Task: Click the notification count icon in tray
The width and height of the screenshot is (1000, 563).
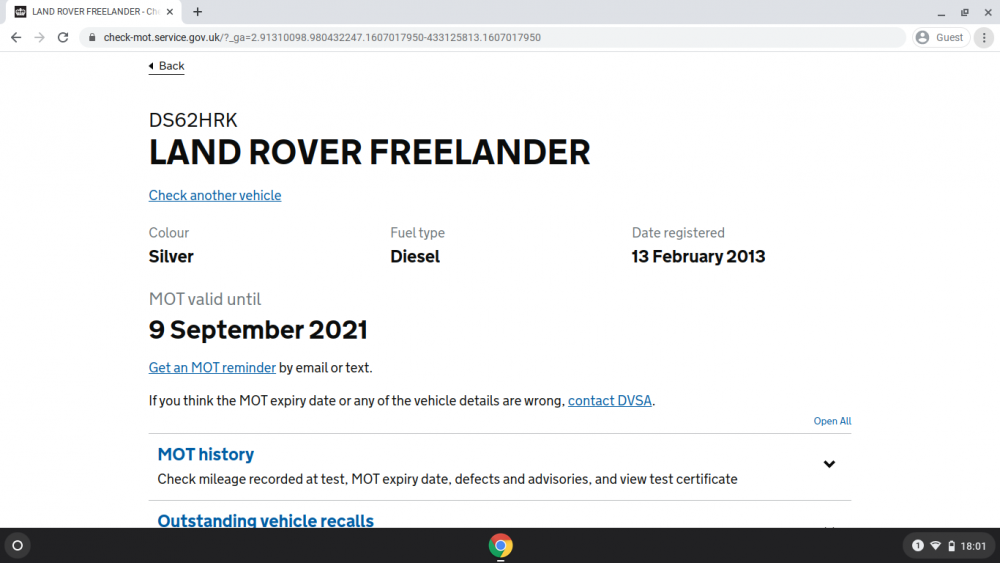Action: click(x=918, y=546)
